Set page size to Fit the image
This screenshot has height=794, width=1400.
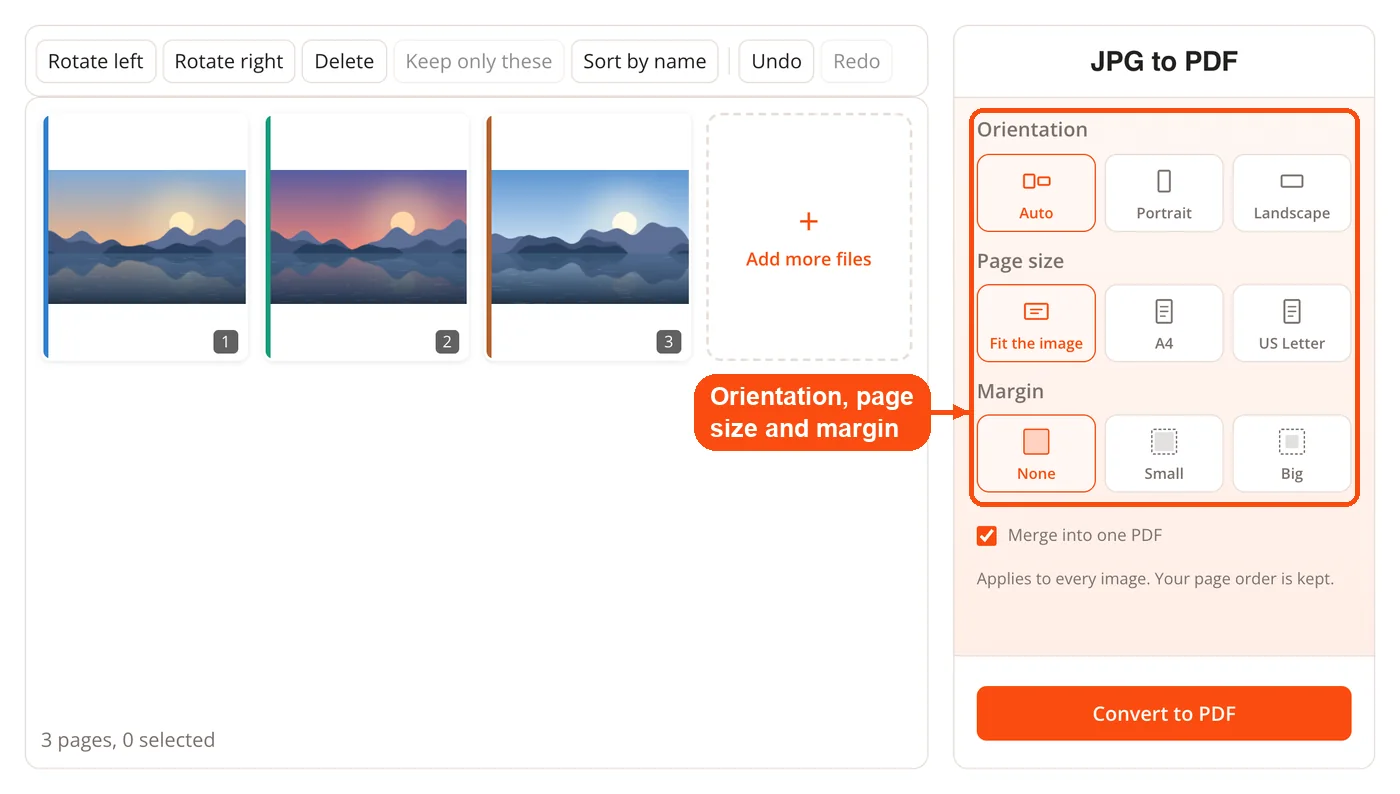click(1036, 323)
